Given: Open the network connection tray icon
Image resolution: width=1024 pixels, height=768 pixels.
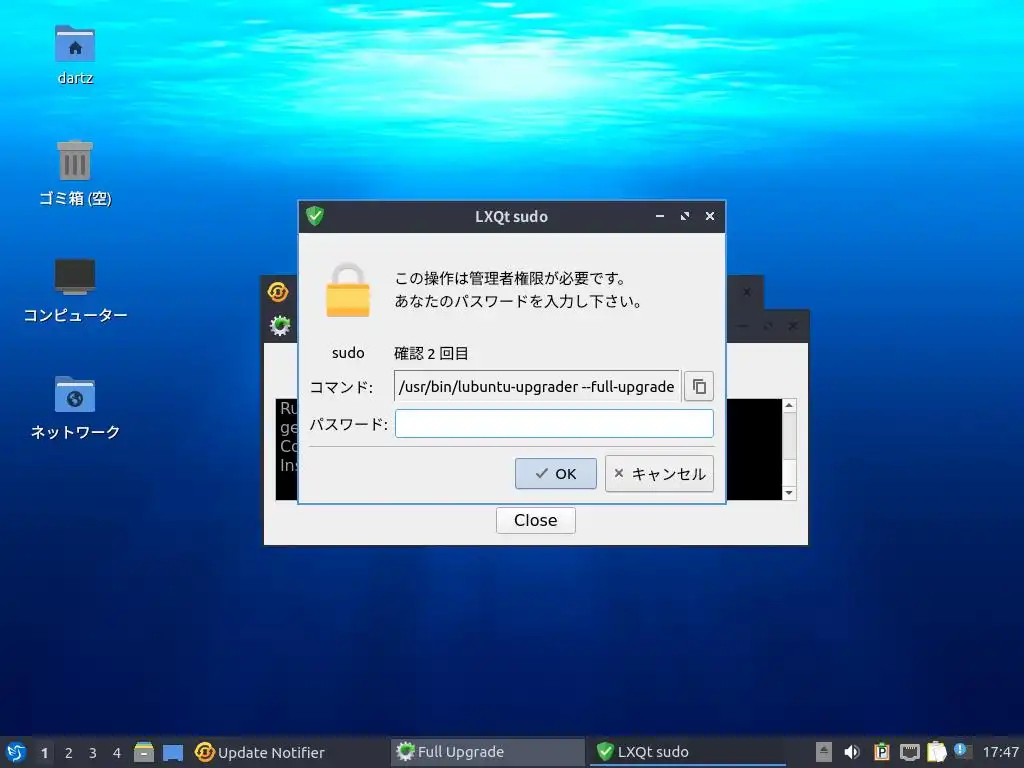Looking at the screenshot, I should pyautogui.click(x=909, y=752).
